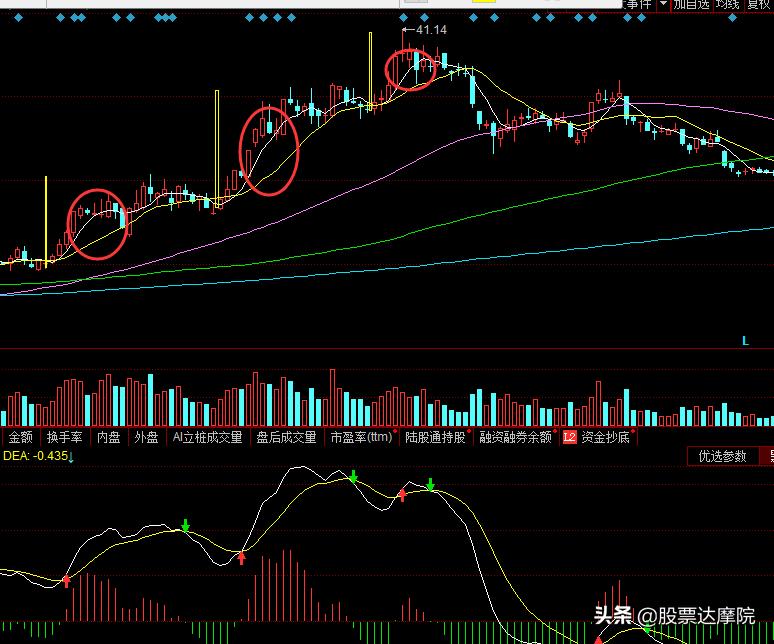Screen dimensions: 774x644
Task: Open the 内盘 indicator tab
Action: pyautogui.click(x=108, y=437)
